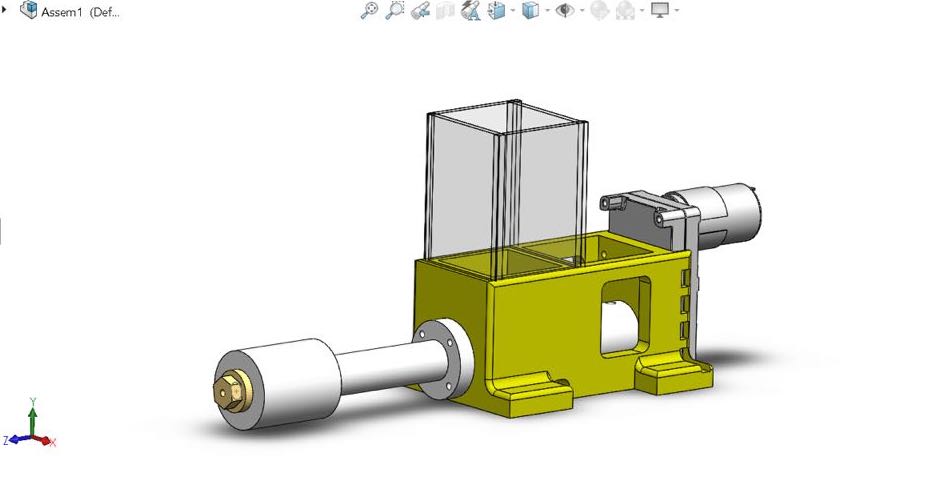Click the View Settings monitor icon
The width and height of the screenshot is (951, 477).
click(x=660, y=10)
